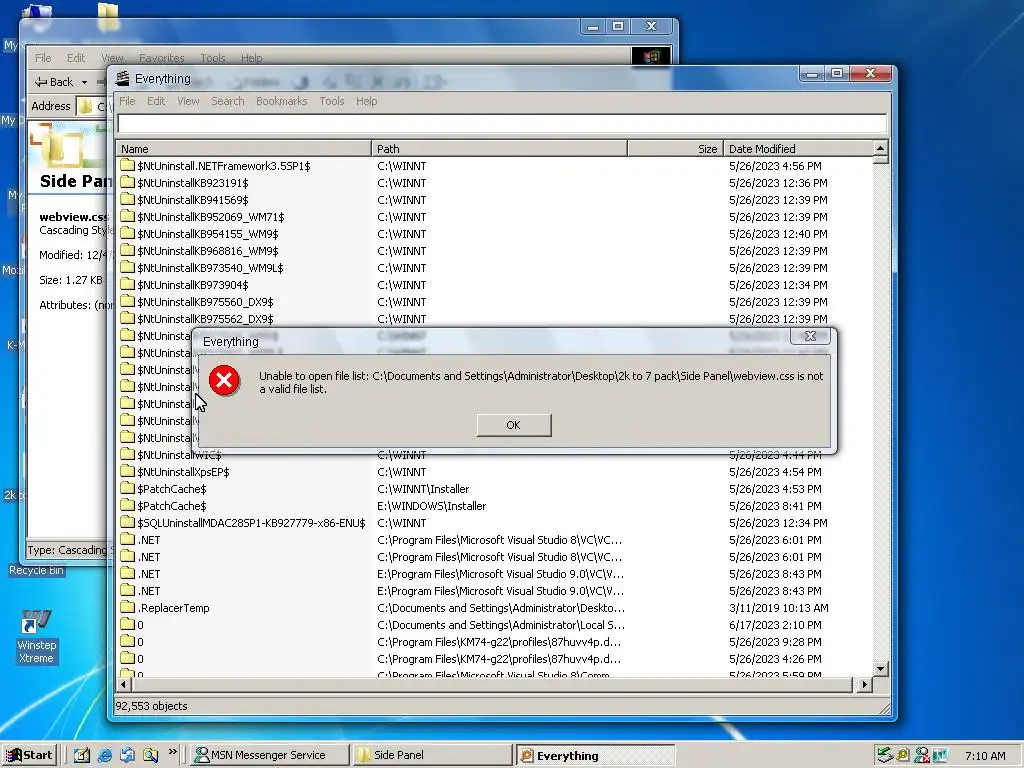This screenshot has width=1024, height=768.
Task: Click the taskbar clock showing 7:10 AM
Action: [x=985, y=756]
